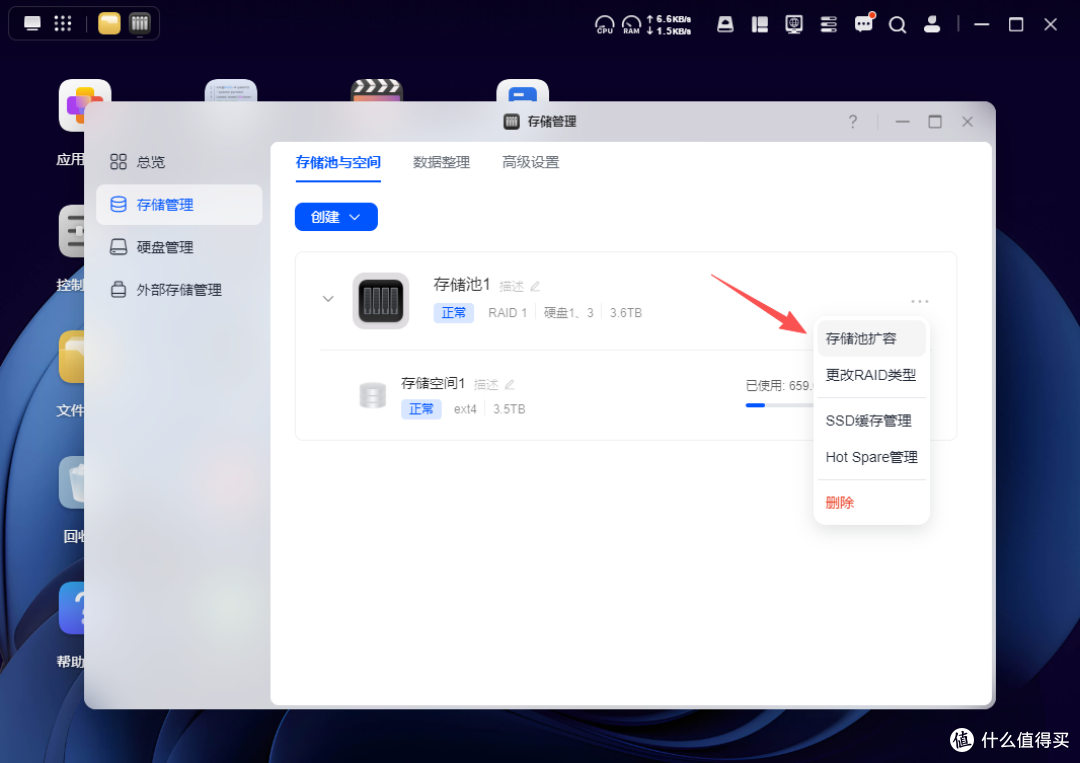Click the RAID 1 label of 存储池1
This screenshot has width=1080, height=763.
(x=508, y=313)
